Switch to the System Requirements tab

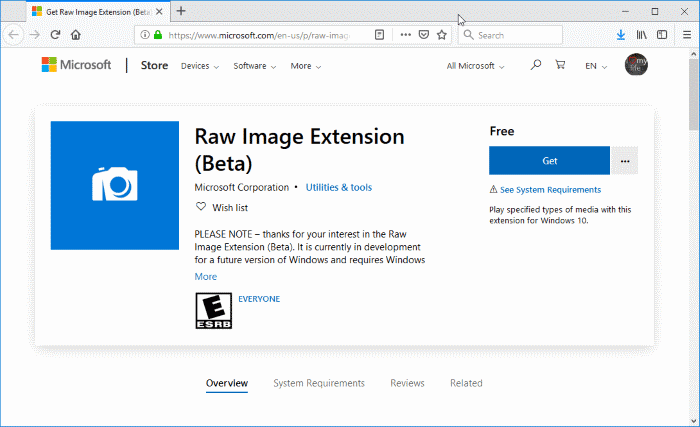pos(319,383)
